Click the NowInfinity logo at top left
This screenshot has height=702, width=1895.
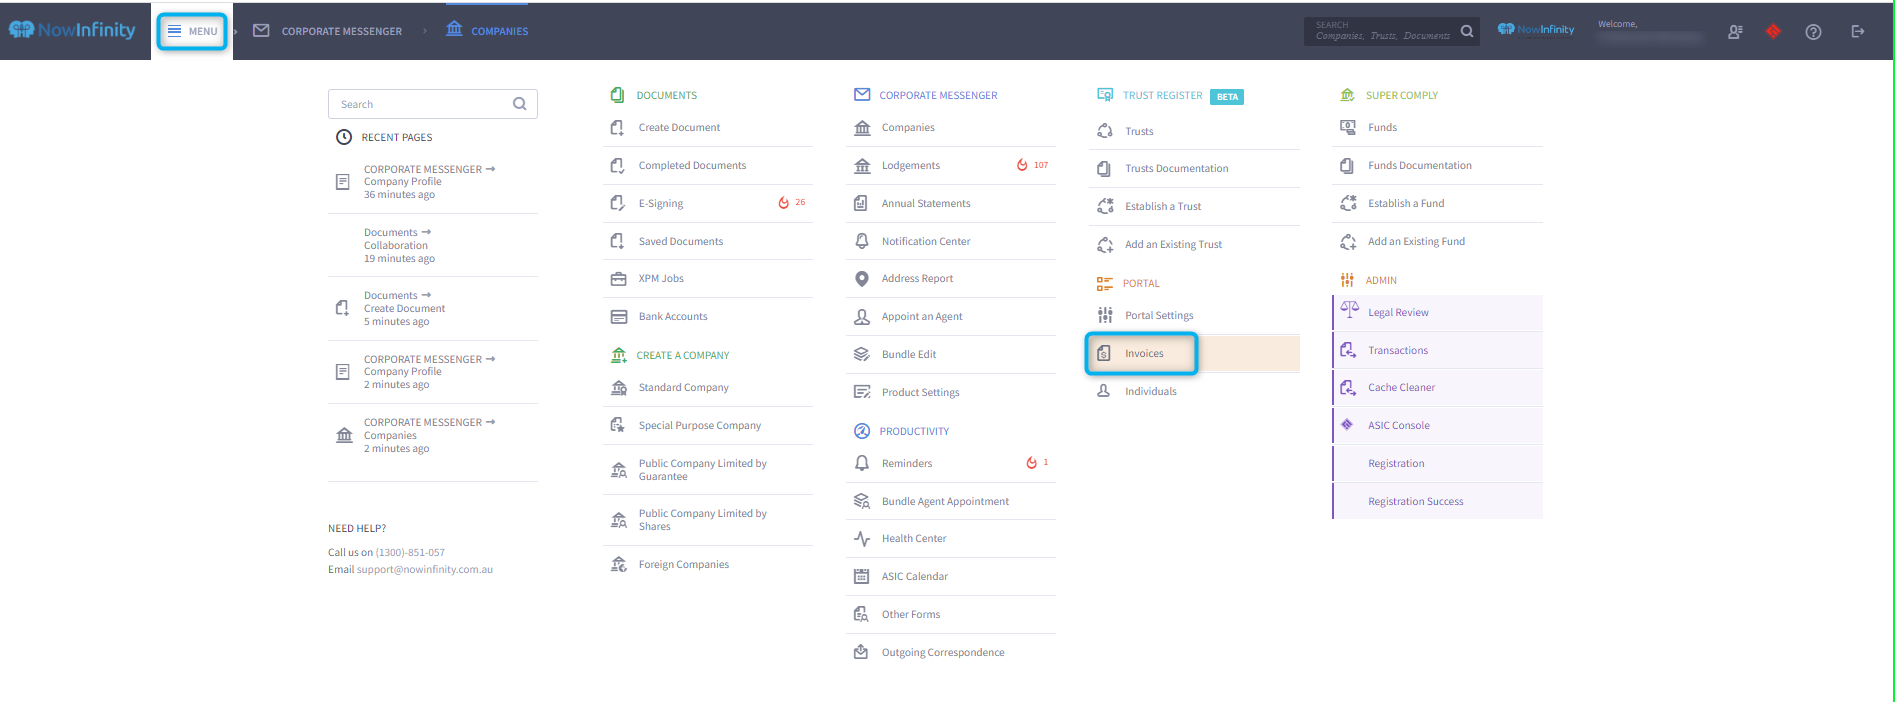pos(72,30)
